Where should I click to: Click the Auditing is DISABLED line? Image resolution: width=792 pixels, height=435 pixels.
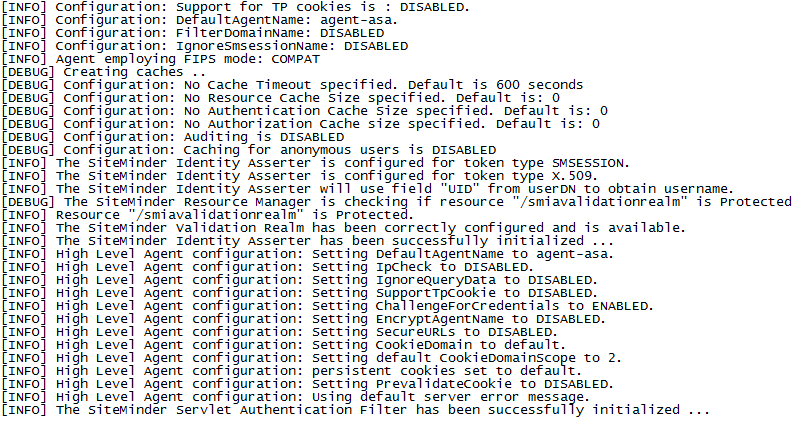(x=173, y=137)
